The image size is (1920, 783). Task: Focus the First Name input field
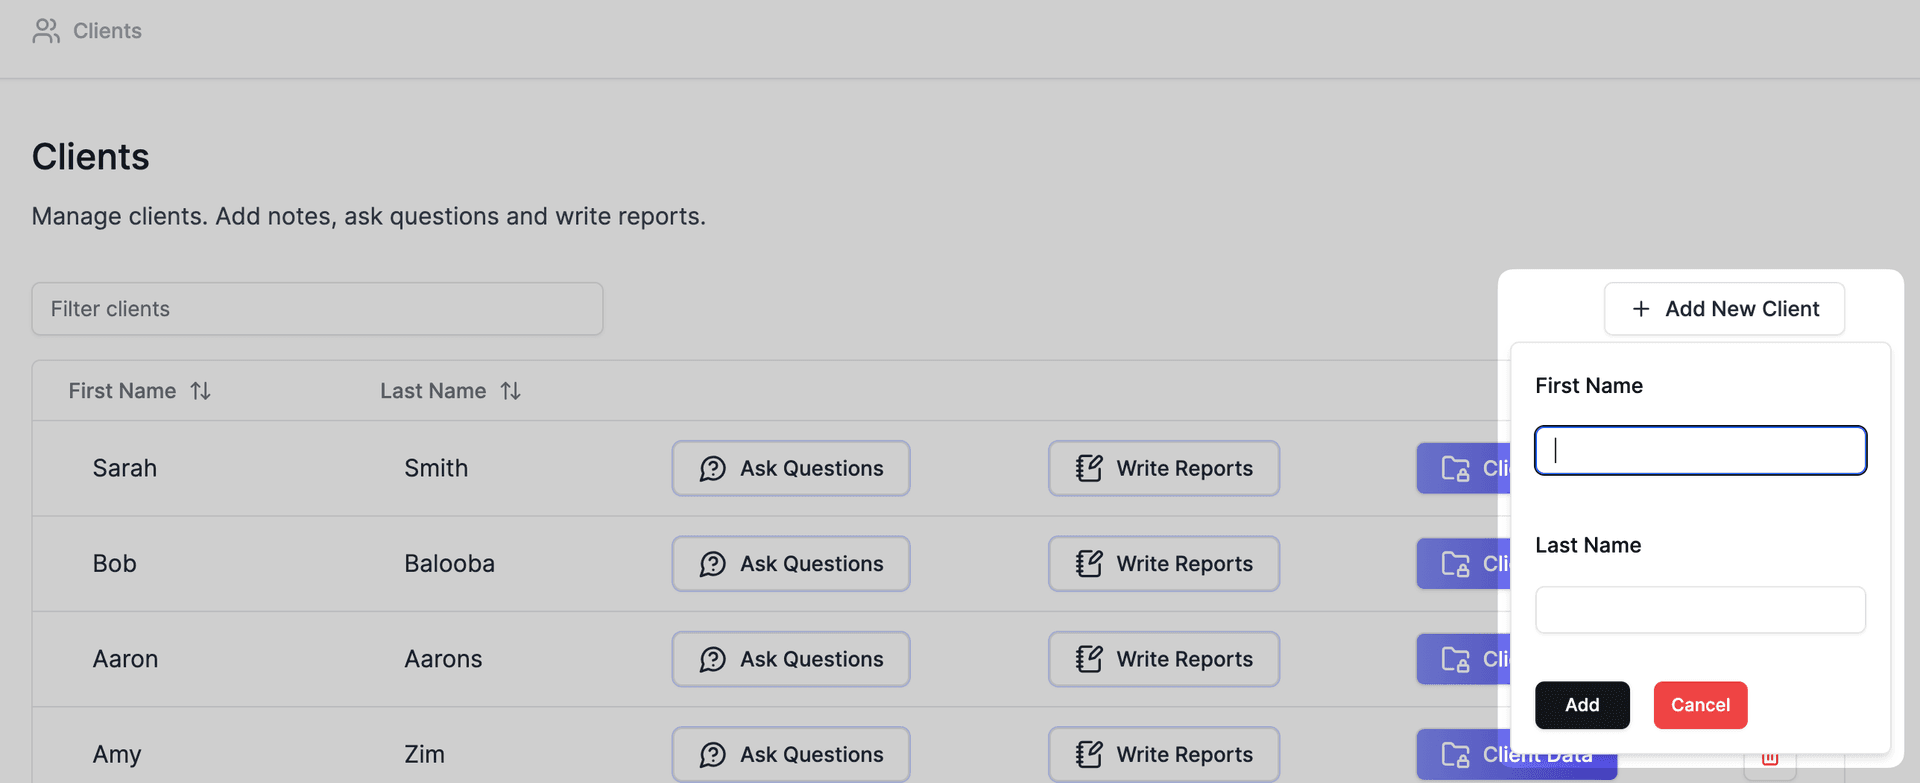coord(1700,451)
